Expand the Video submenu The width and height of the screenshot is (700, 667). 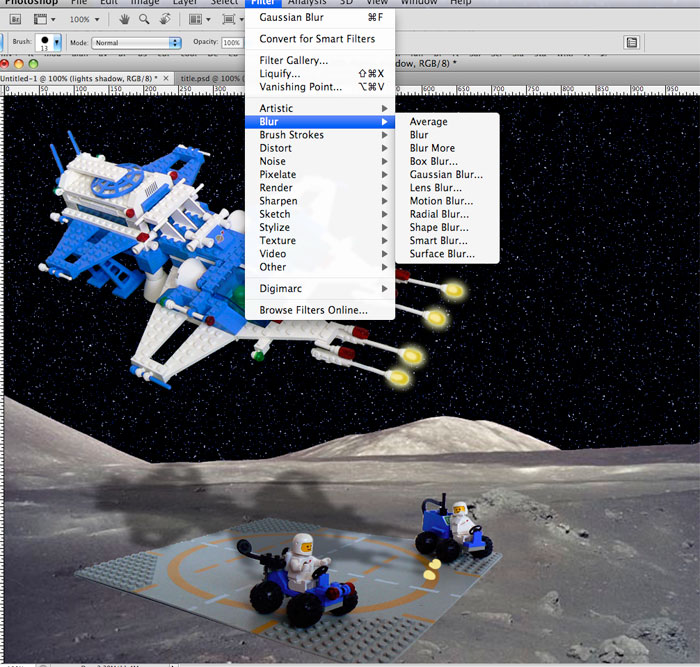320,254
